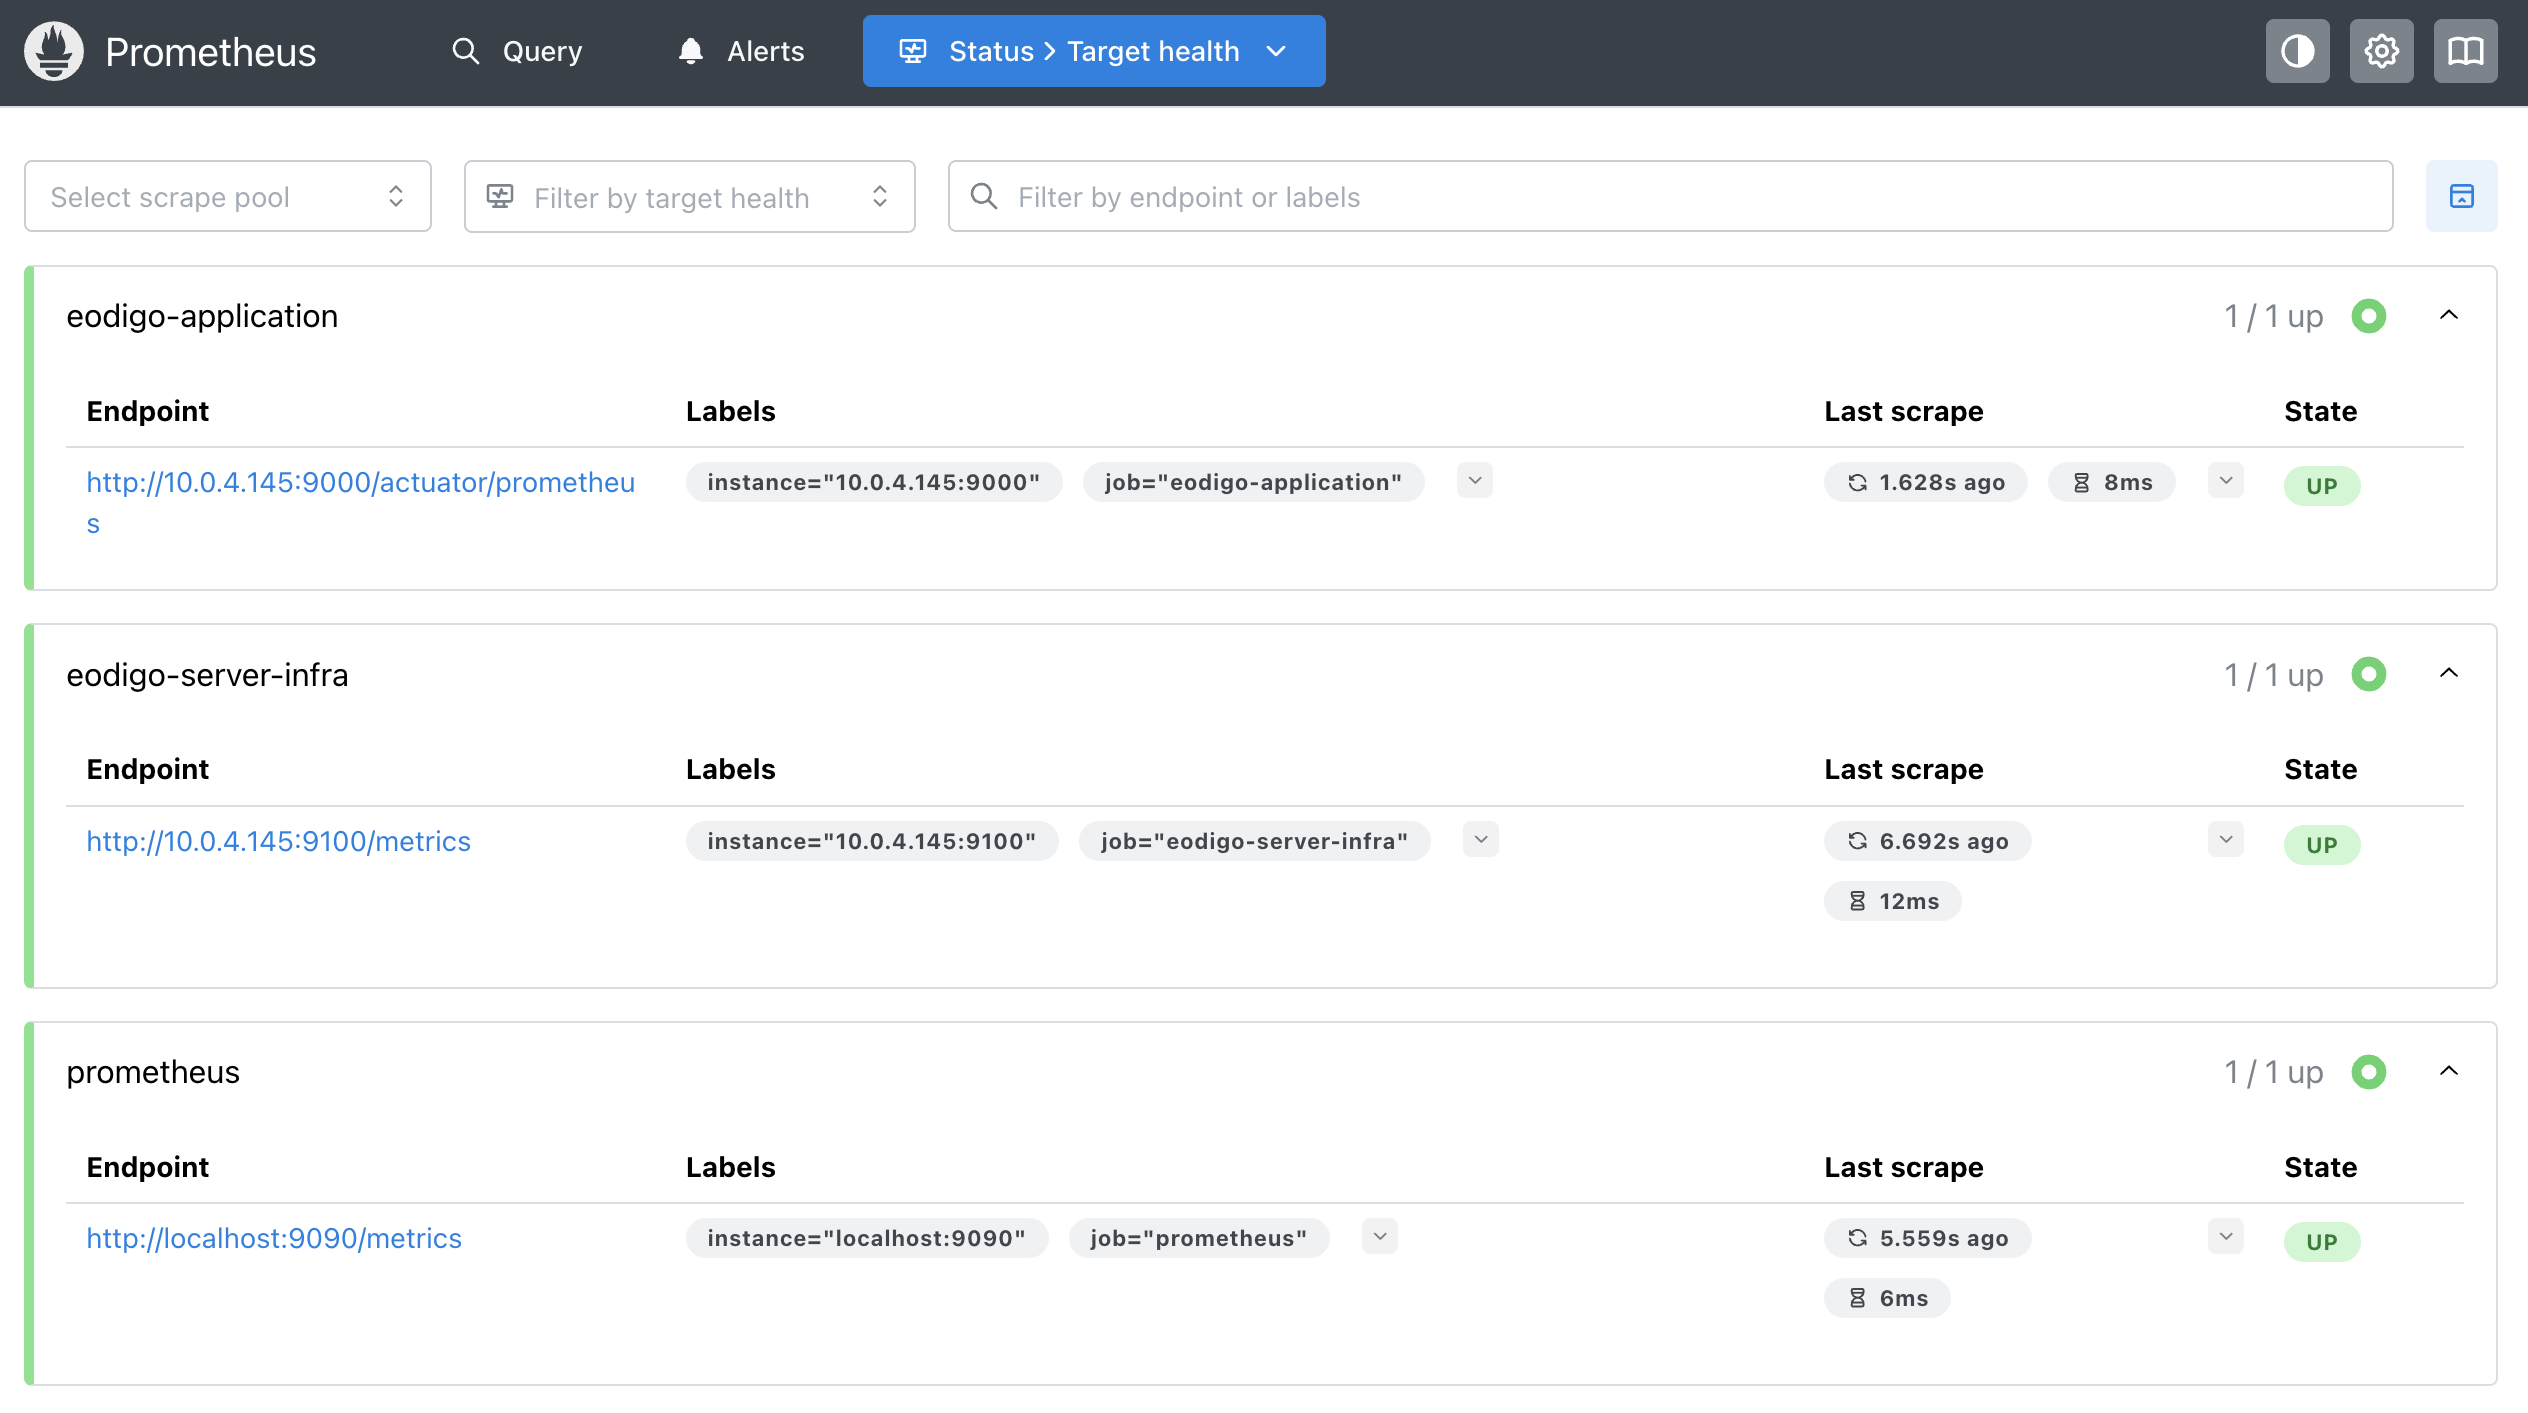Viewport: 2528px width, 1413px height.
Task: Open the Select scrape pool dropdown
Action: 228,197
